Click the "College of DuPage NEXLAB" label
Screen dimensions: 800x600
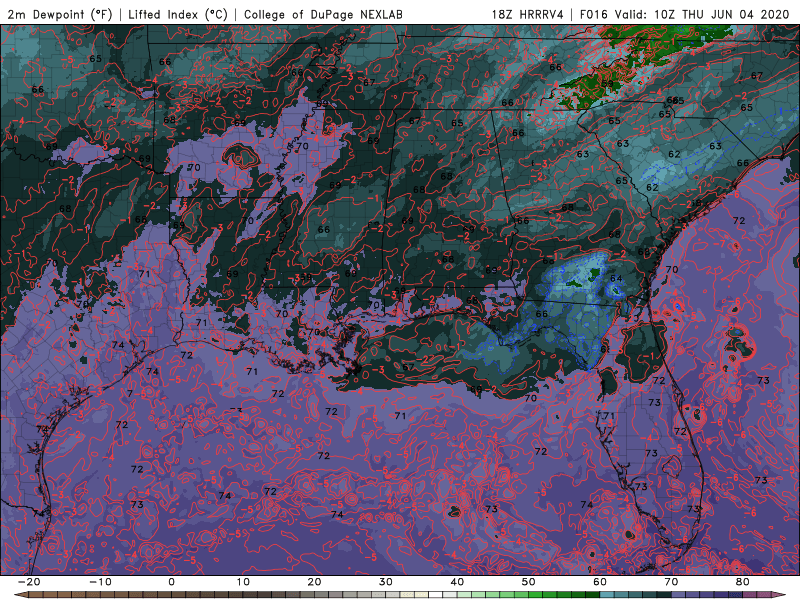[x=323, y=14]
